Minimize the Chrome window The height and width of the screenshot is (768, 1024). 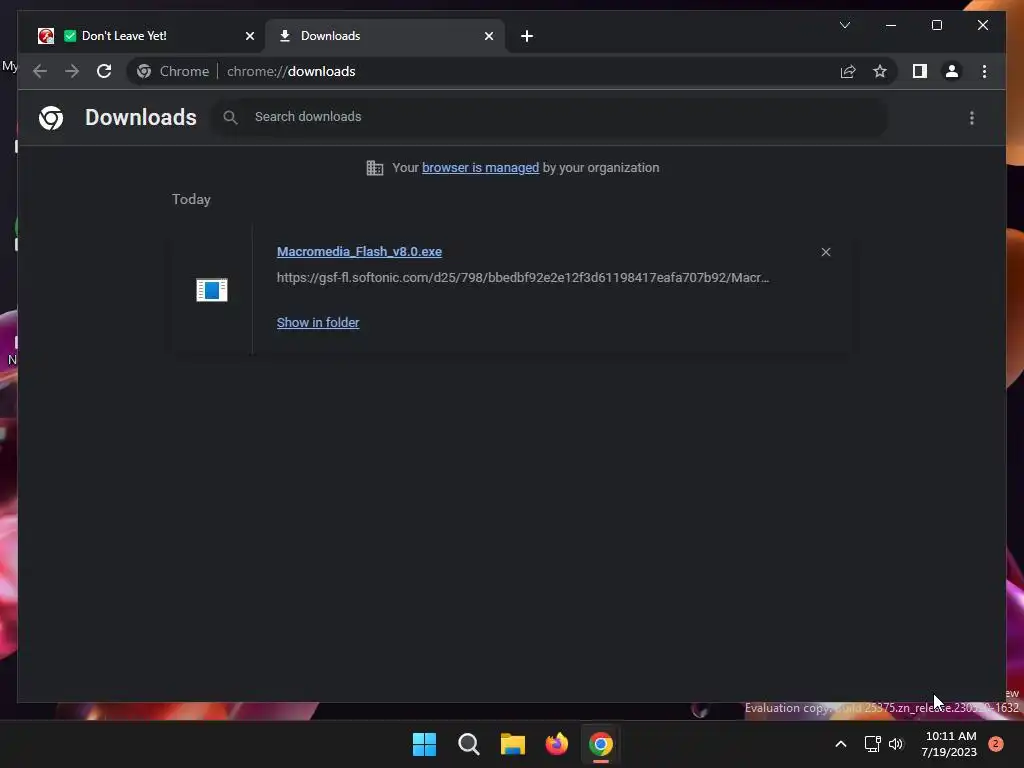click(x=891, y=25)
